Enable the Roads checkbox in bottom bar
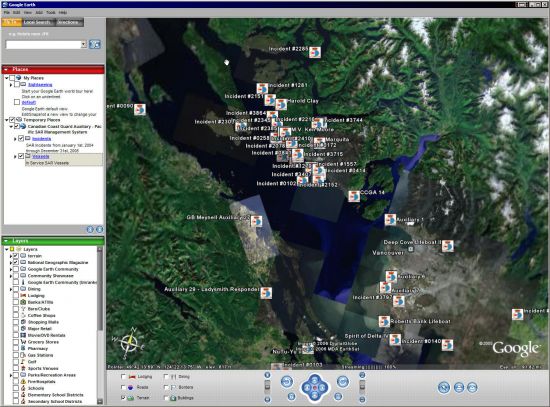Image resolution: width=550 pixels, height=407 pixels. [123, 387]
